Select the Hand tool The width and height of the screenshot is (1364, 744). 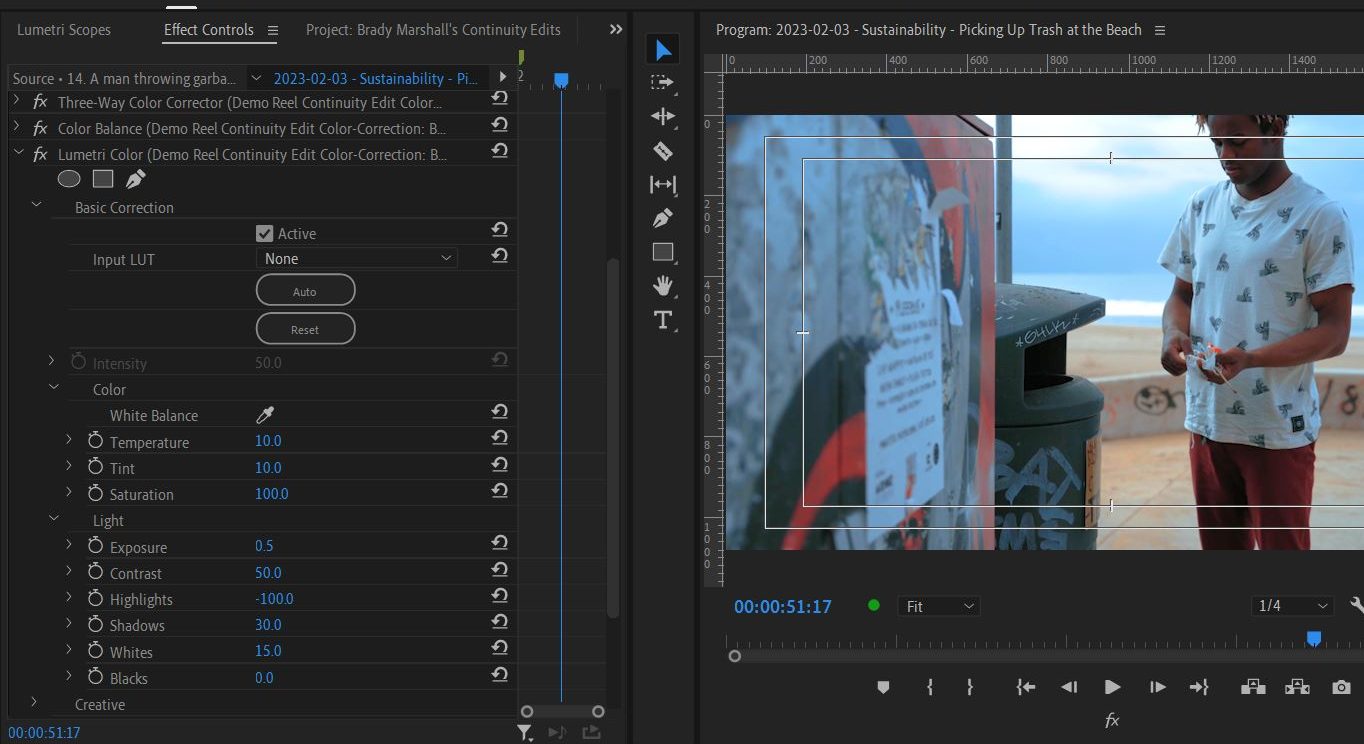pyautogui.click(x=663, y=286)
